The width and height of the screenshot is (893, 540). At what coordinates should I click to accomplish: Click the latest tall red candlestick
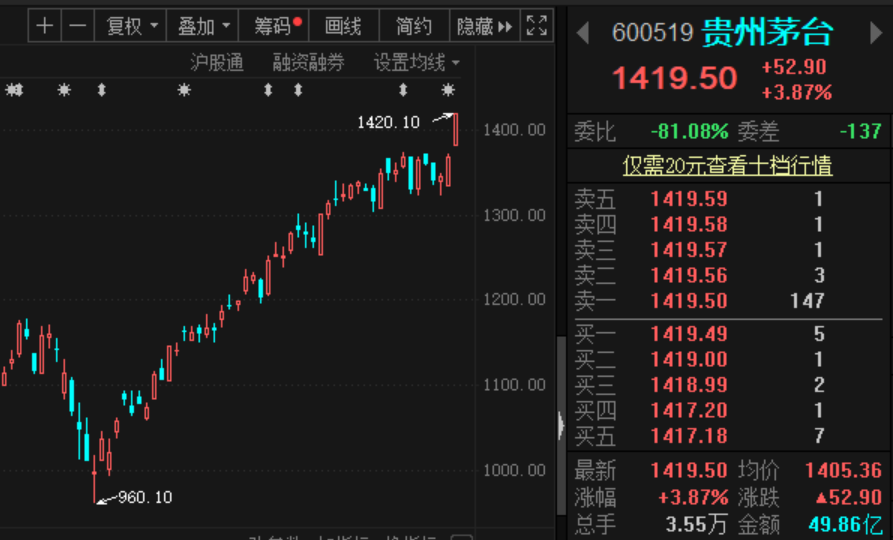(x=456, y=129)
